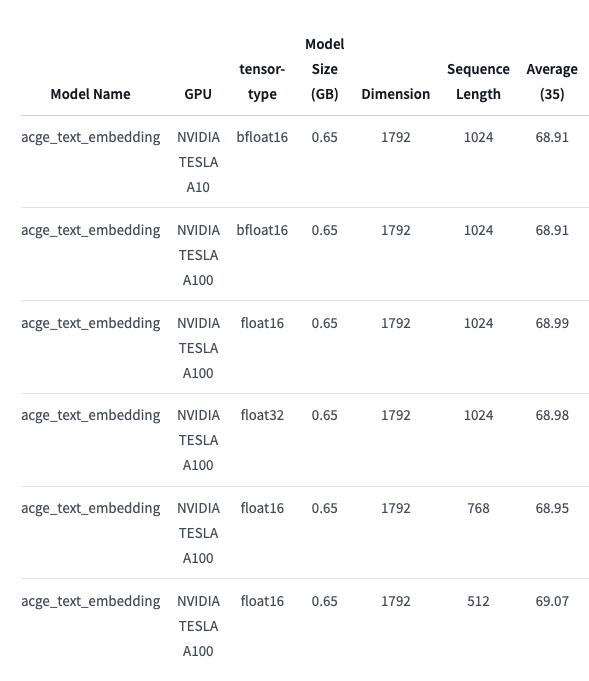Click the Average (35) column header
Viewport: 589px width, 681px height.
pos(552,82)
